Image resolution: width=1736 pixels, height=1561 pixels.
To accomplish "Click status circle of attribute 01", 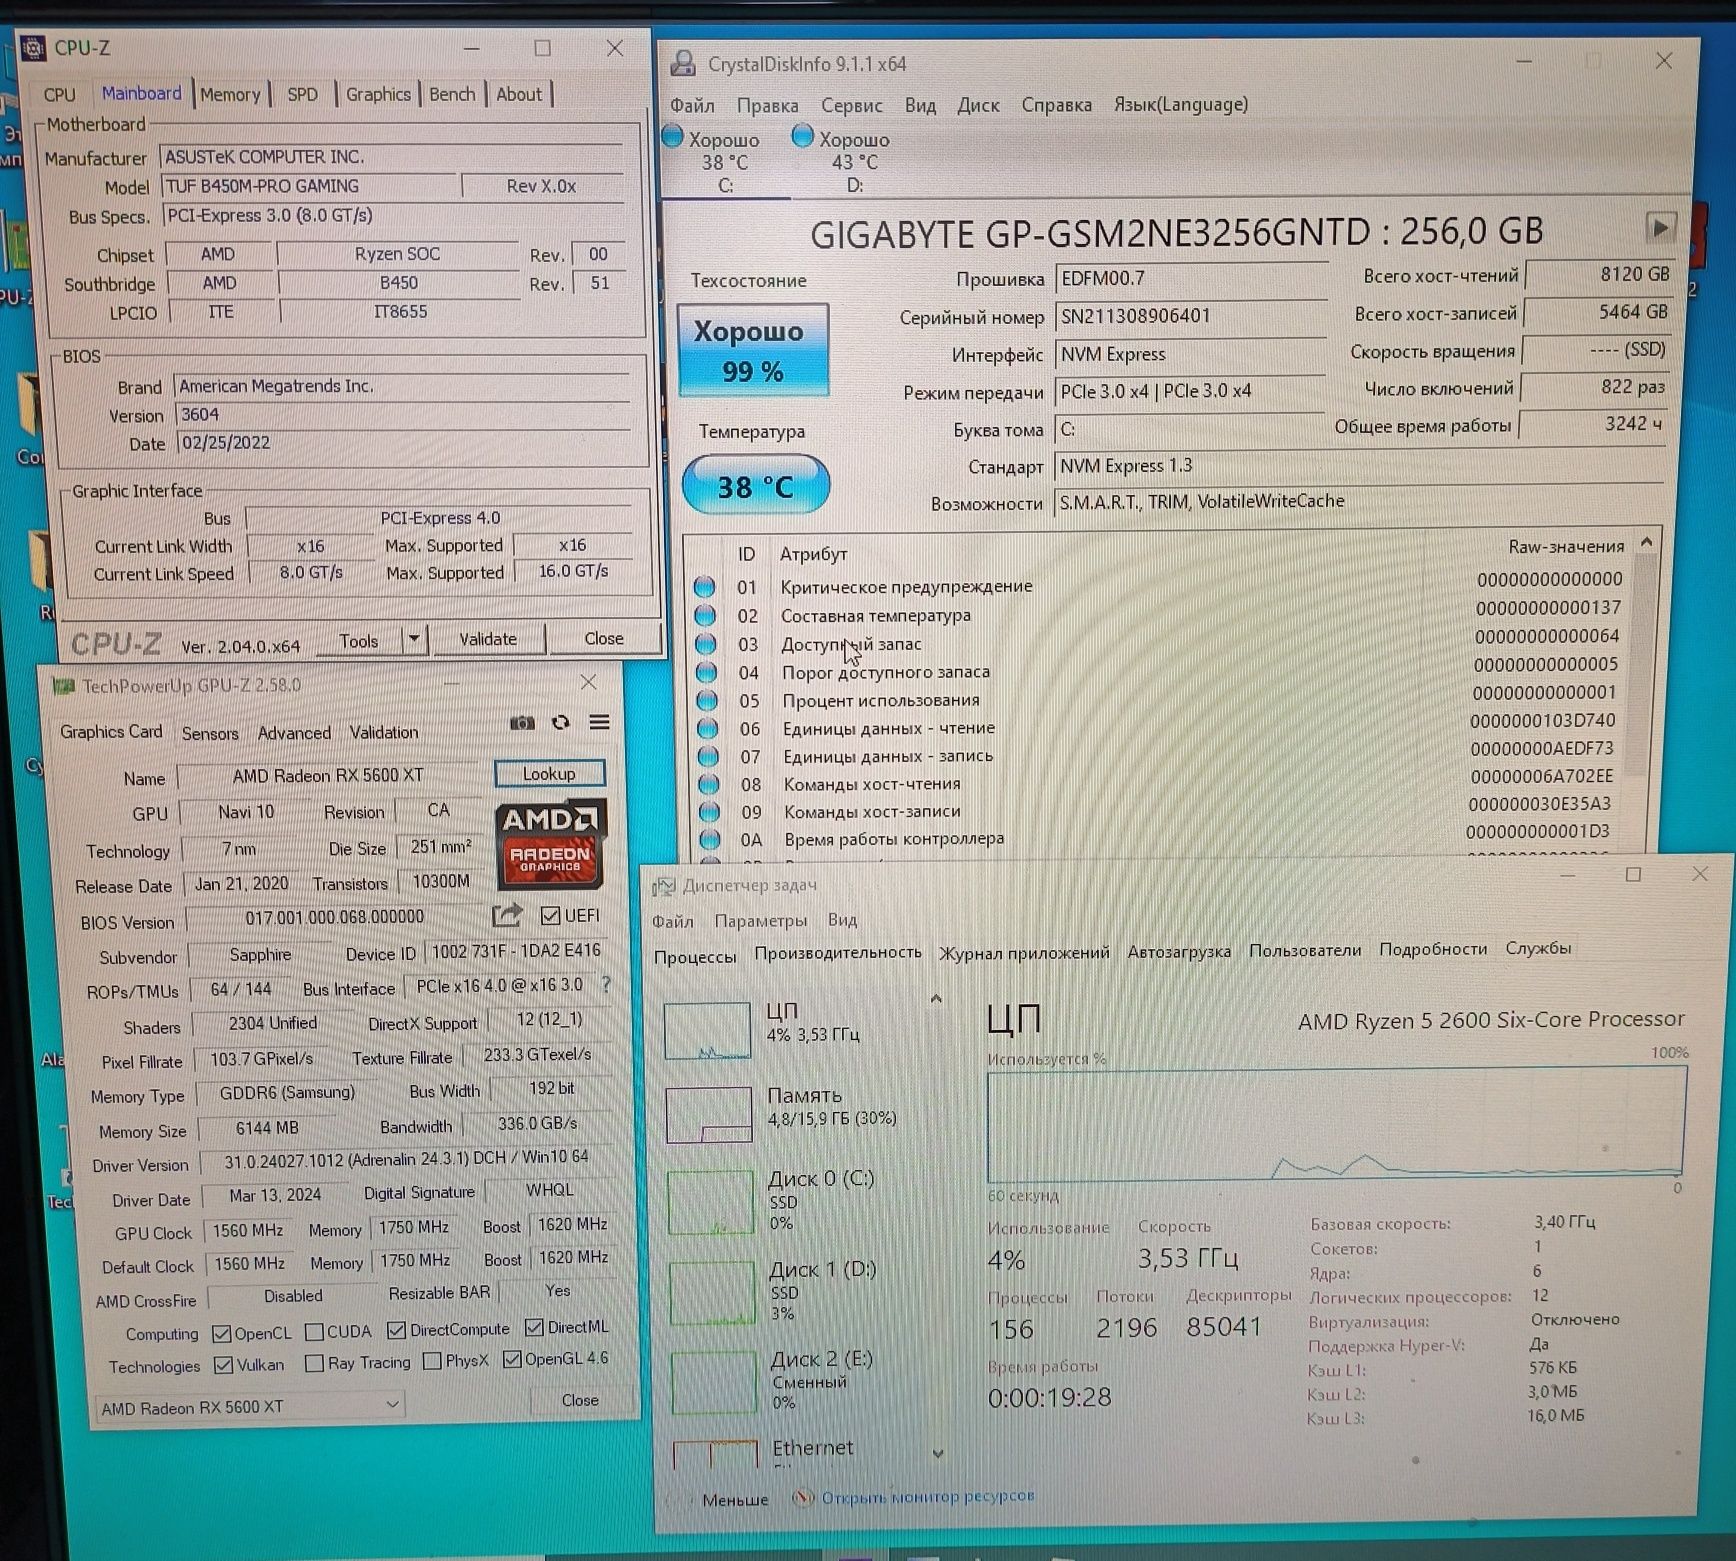I will (x=705, y=586).
